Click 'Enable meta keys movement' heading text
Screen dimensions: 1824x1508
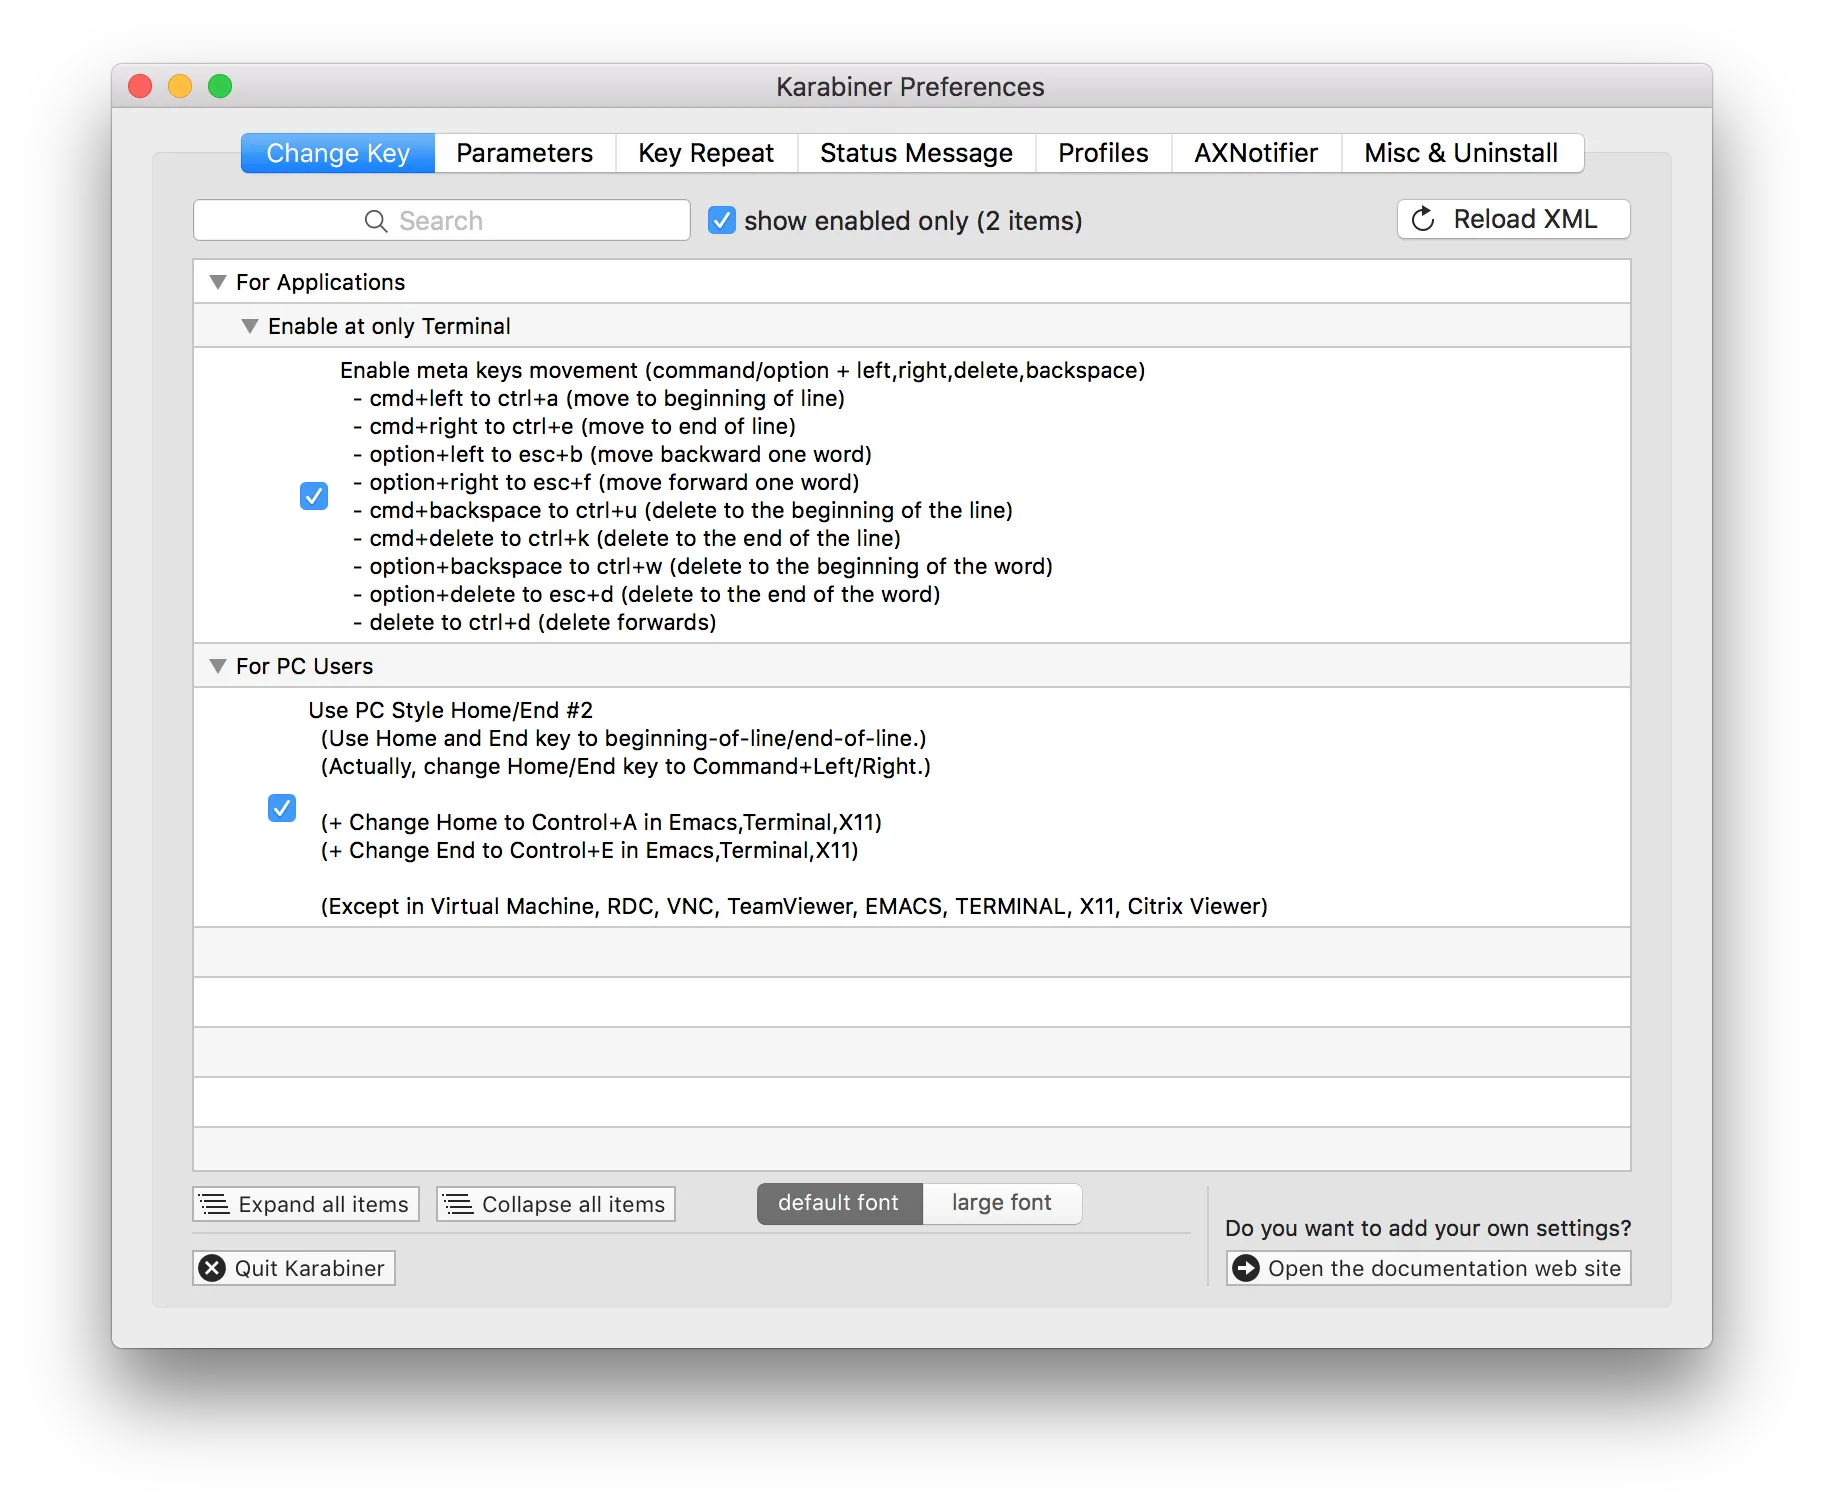742,370
